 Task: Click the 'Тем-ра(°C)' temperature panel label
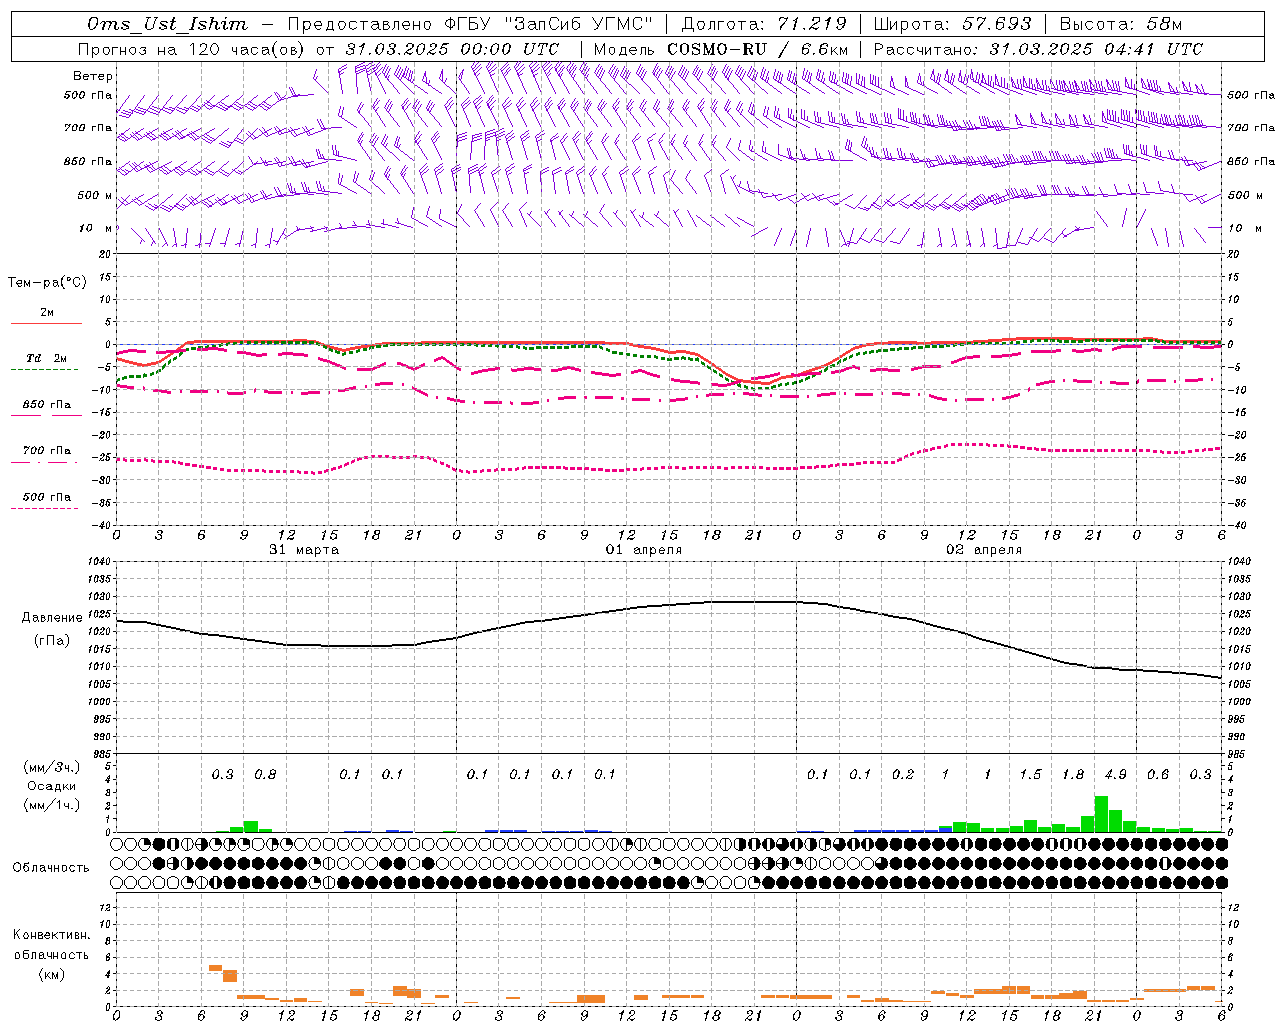click(x=47, y=283)
